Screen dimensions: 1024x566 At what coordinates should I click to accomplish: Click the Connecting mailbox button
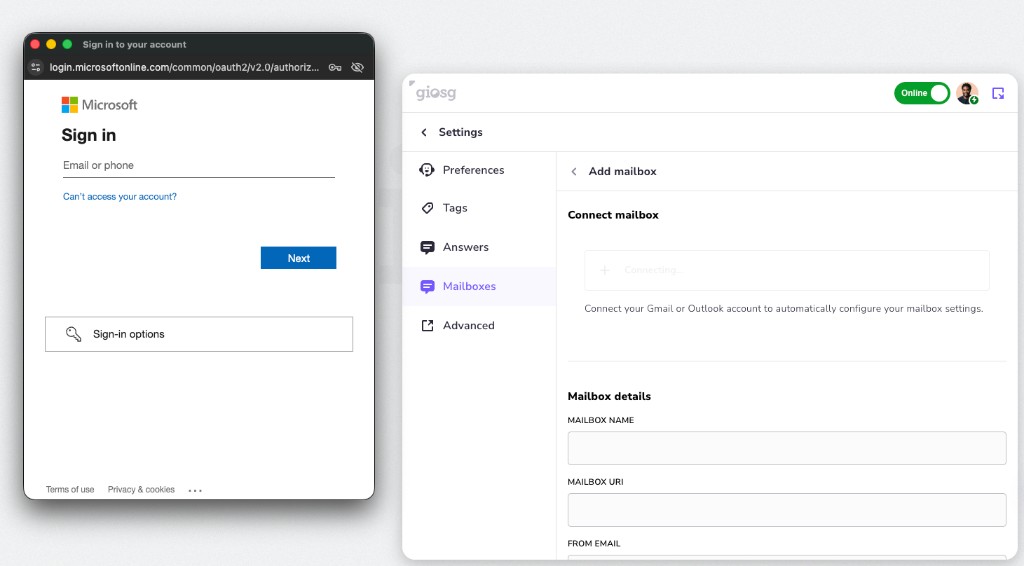(x=786, y=270)
